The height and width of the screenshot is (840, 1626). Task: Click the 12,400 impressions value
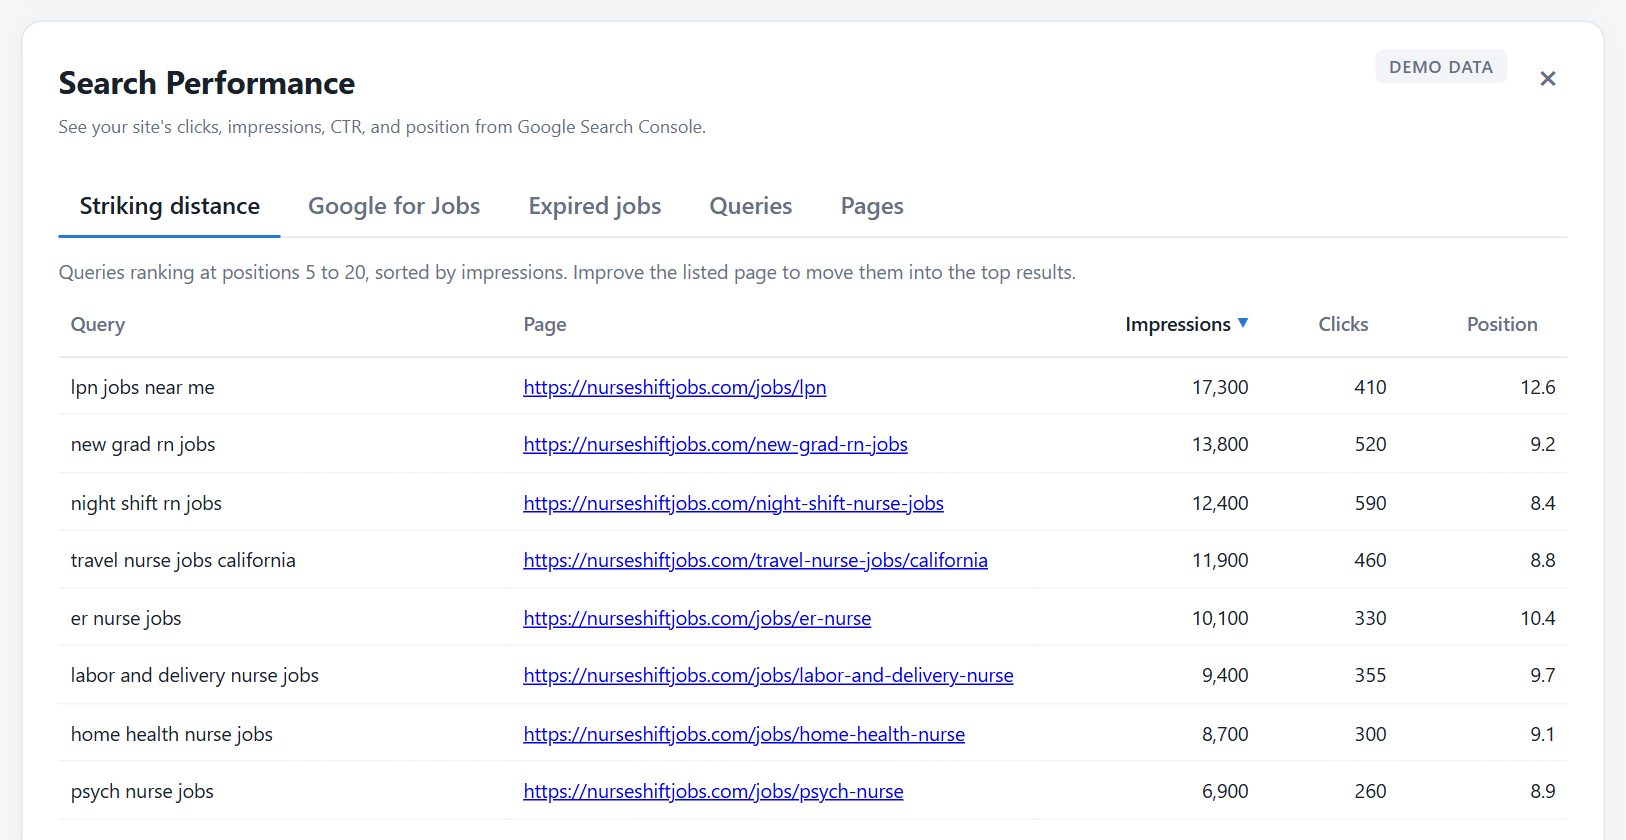coord(1220,503)
